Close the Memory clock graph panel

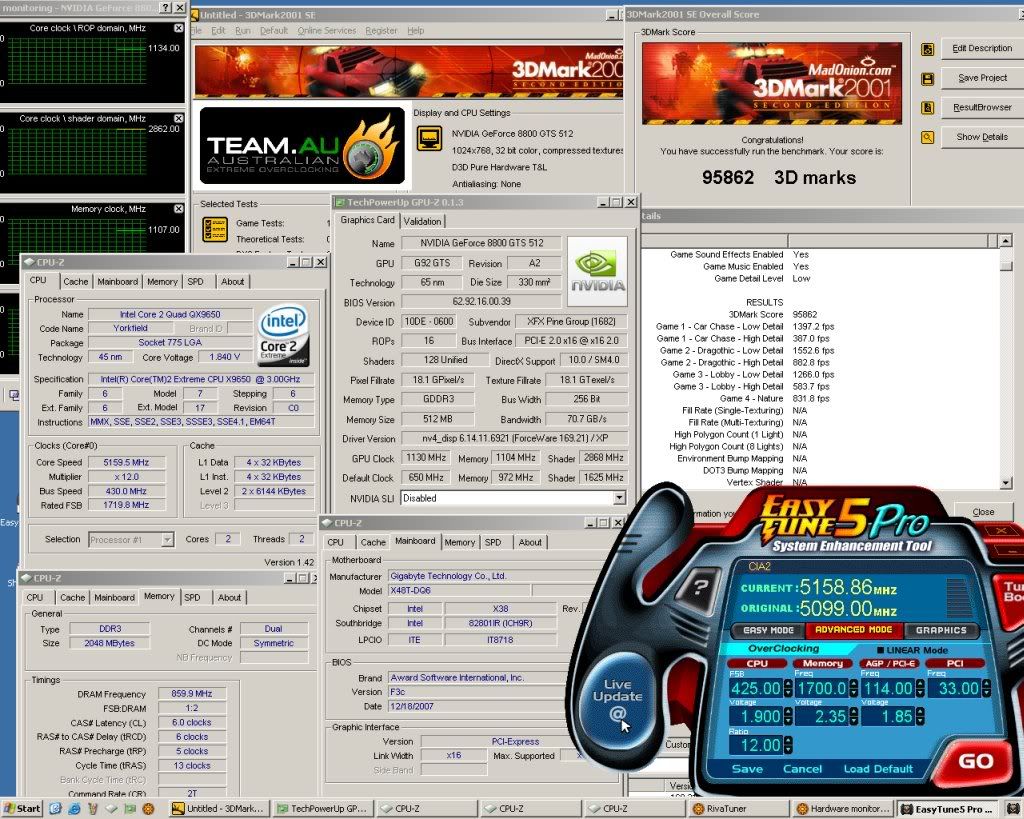click(x=179, y=208)
